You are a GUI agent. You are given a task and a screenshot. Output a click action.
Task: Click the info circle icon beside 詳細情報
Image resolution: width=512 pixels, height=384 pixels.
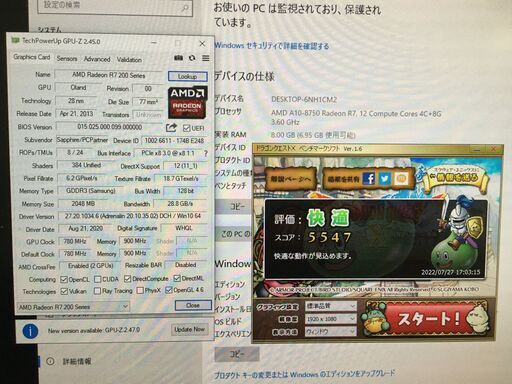click(x=50, y=361)
